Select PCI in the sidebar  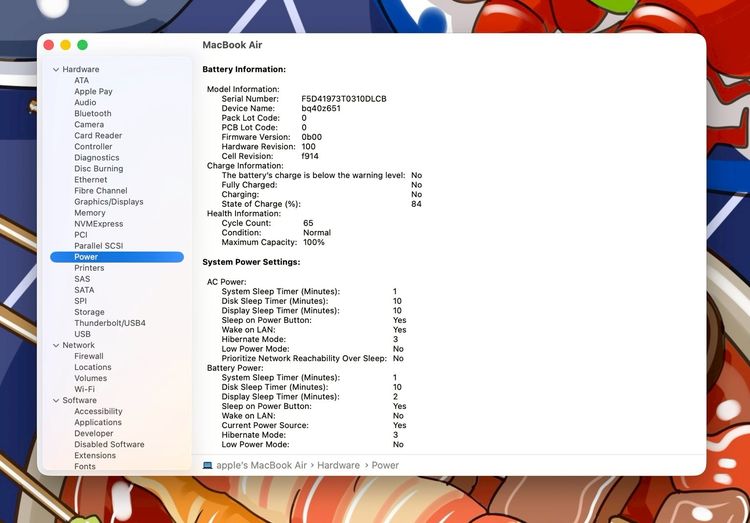coord(81,234)
